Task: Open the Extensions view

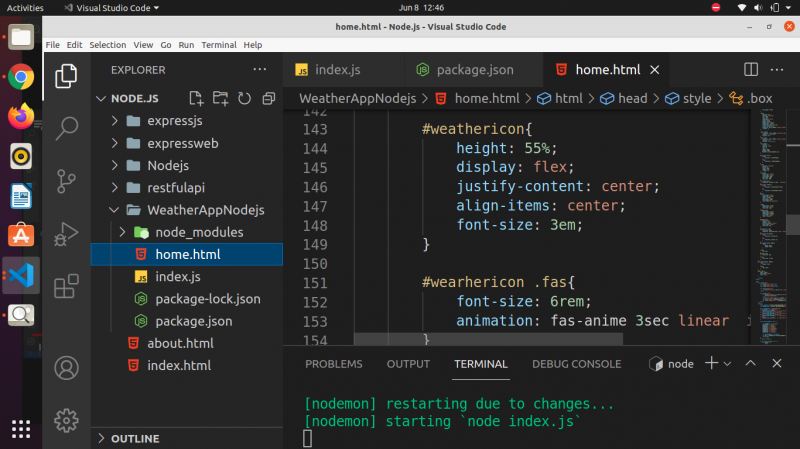Action: (66, 286)
